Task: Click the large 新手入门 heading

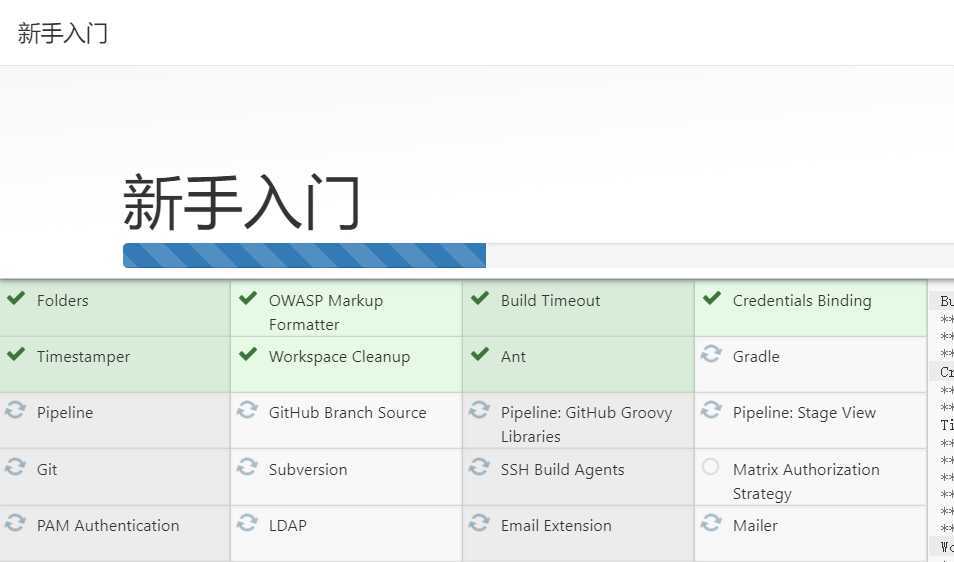Action: coord(242,202)
